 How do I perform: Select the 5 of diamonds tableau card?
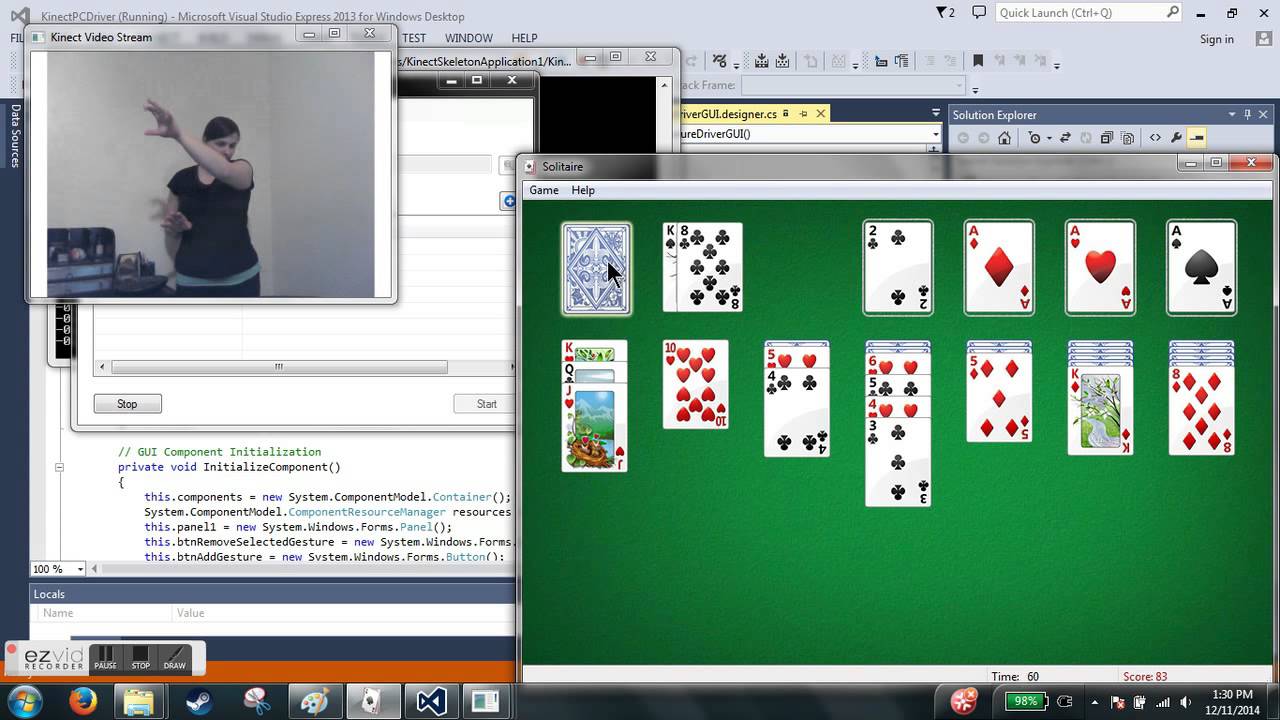pos(999,398)
